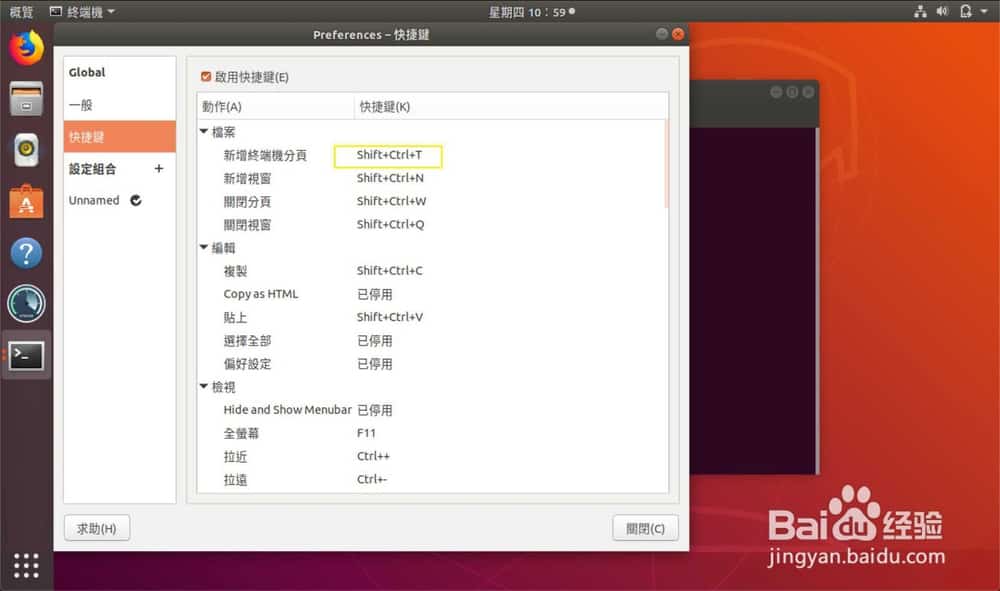Select the Copy as HTML row

[432, 294]
